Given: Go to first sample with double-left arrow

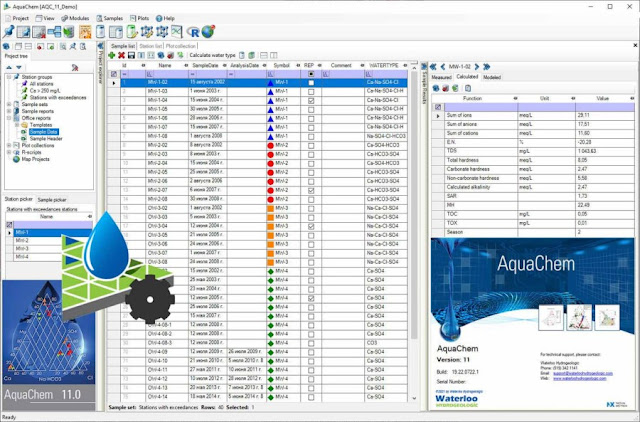Looking at the screenshot, I should [x=433, y=67].
